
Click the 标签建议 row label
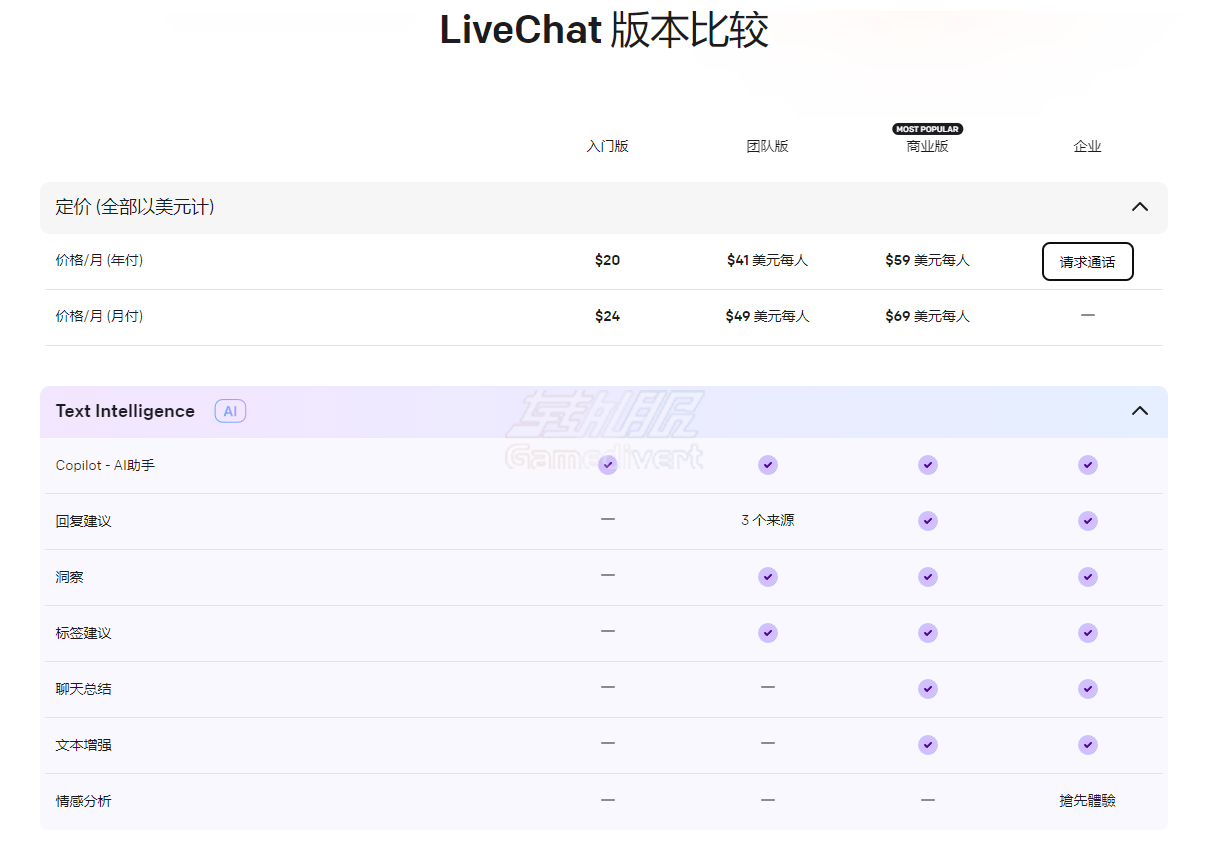[83, 634]
